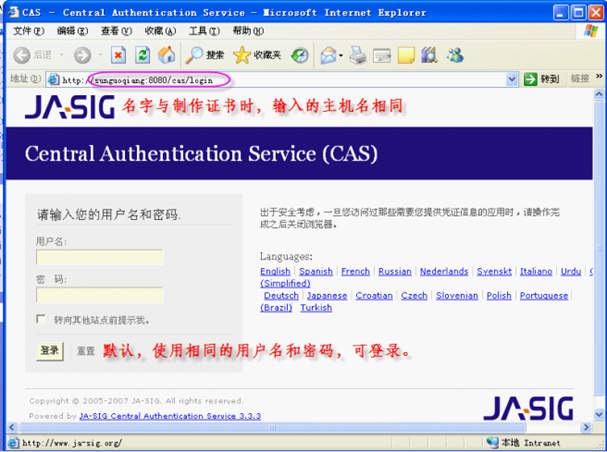Open the 工具(T) menu

click(204, 31)
